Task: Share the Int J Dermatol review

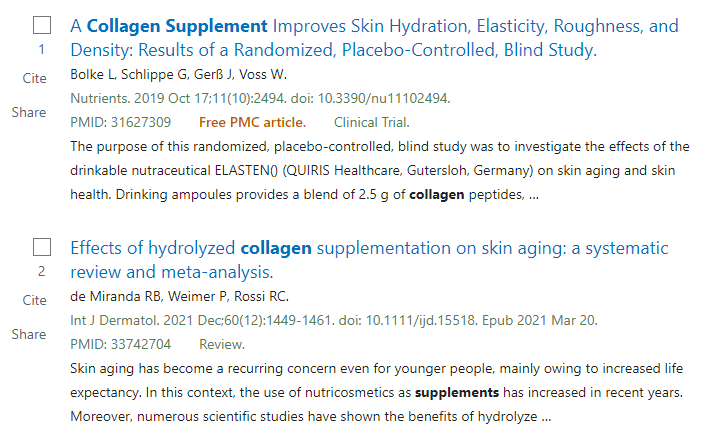Action: click(x=29, y=334)
